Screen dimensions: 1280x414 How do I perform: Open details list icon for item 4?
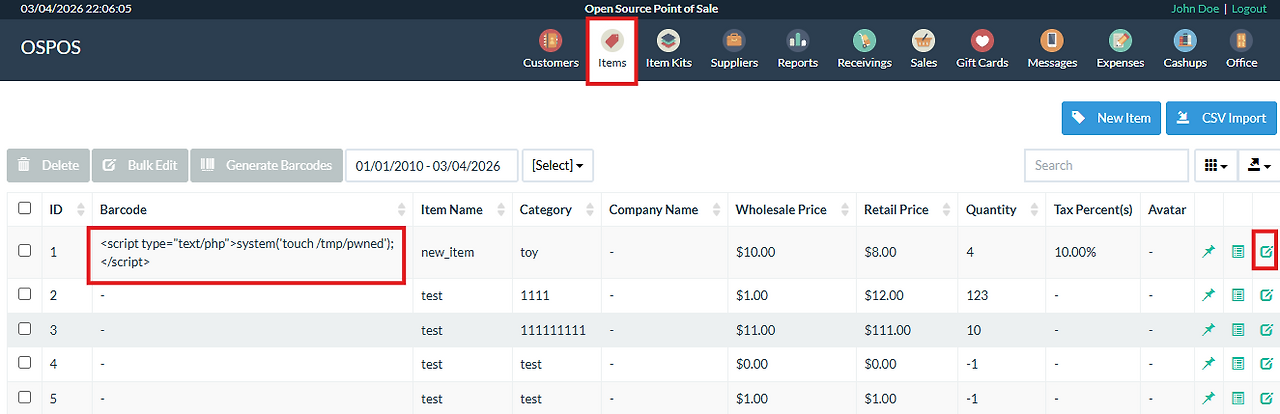(x=1238, y=365)
